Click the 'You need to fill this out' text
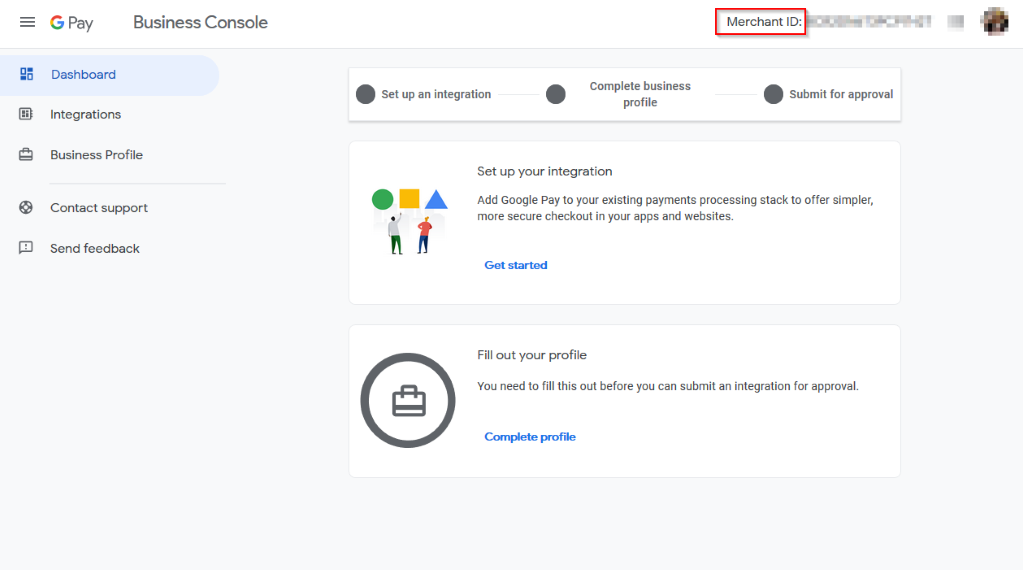 point(667,386)
